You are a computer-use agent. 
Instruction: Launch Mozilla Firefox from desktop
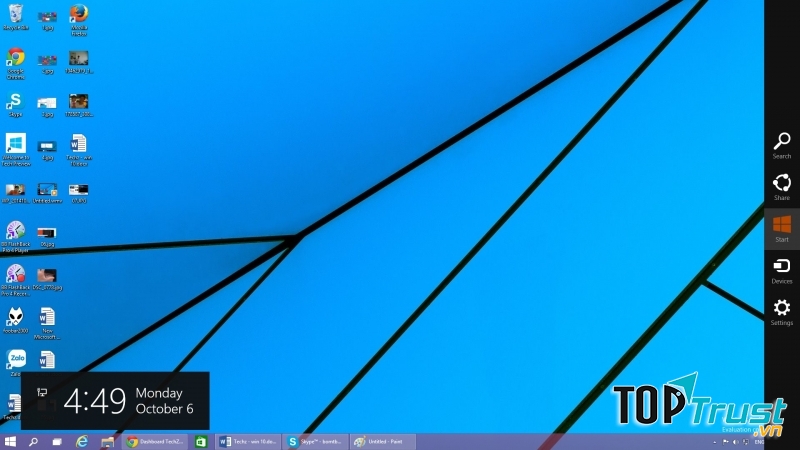78,16
